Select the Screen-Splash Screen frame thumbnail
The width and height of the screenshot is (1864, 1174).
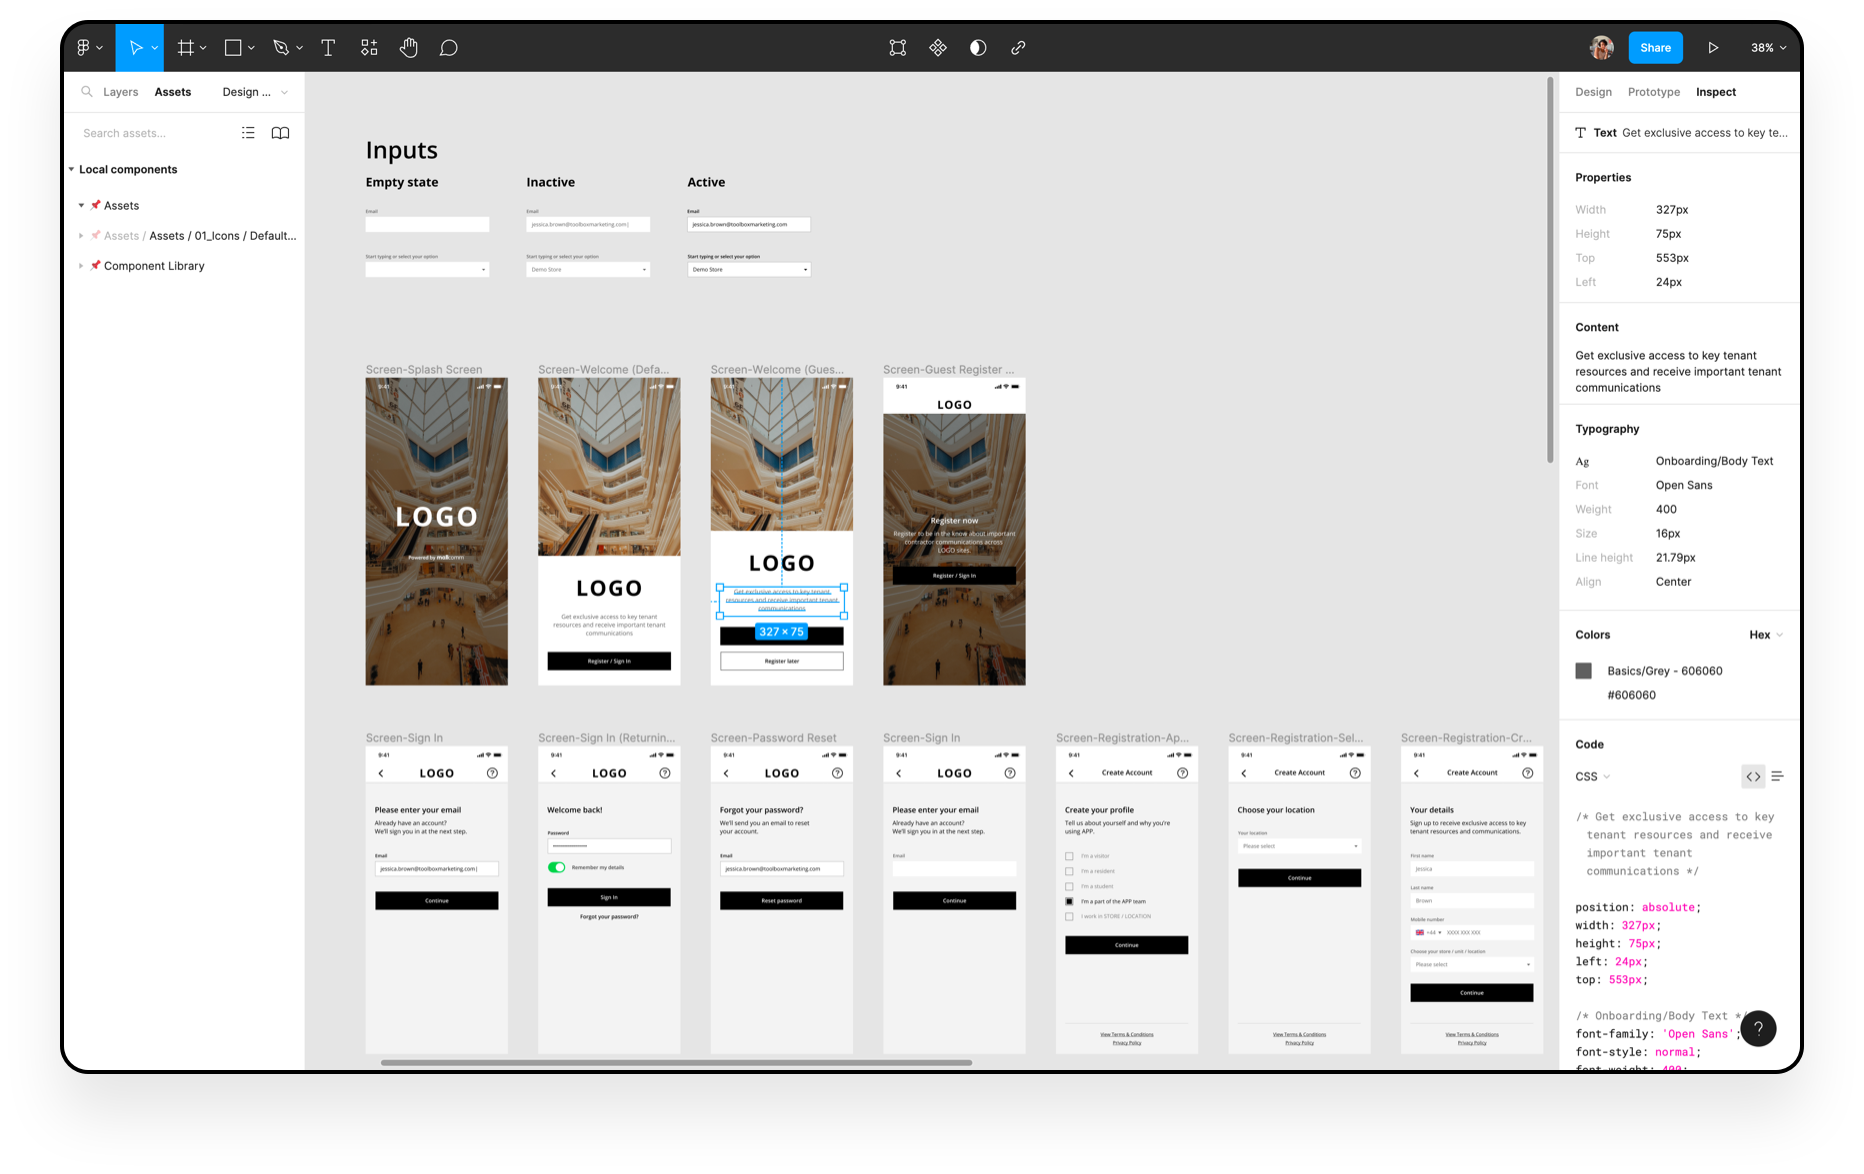point(437,531)
